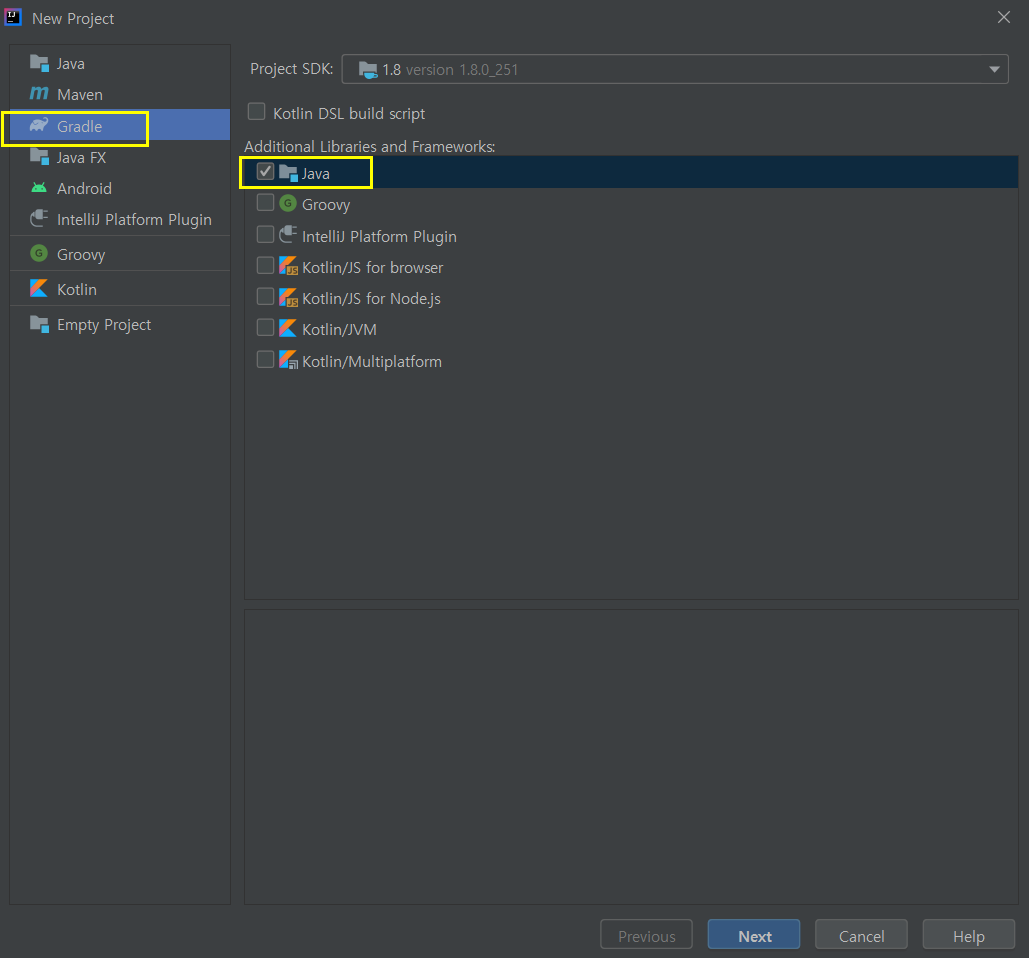Click the 'Kotlin/JS for browser' label text
The height and width of the screenshot is (958, 1029).
pos(372,267)
